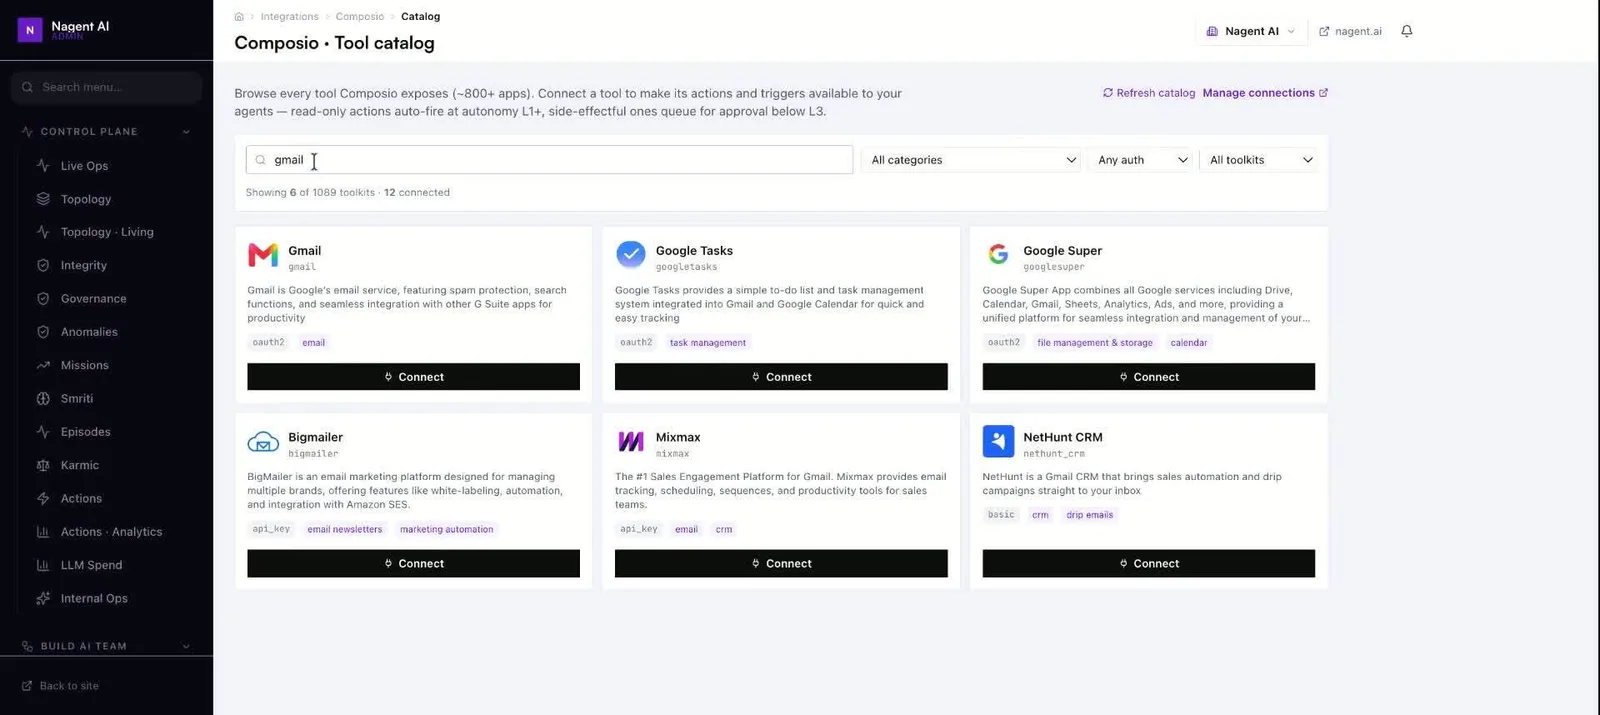
Task: Go to Composio breadcrumb
Action: [x=360, y=17]
